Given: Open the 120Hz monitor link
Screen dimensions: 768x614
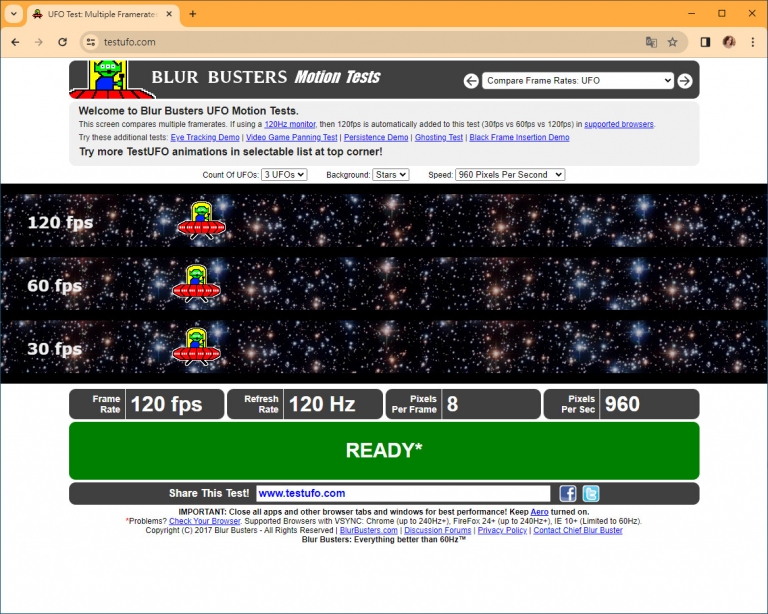Looking at the screenshot, I should pyautogui.click(x=290, y=124).
